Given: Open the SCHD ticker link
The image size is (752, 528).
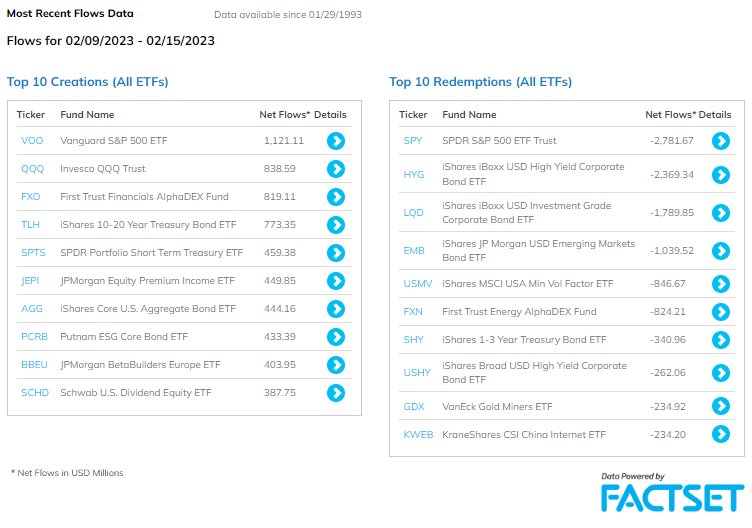Looking at the screenshot, I should coord(35,393).
